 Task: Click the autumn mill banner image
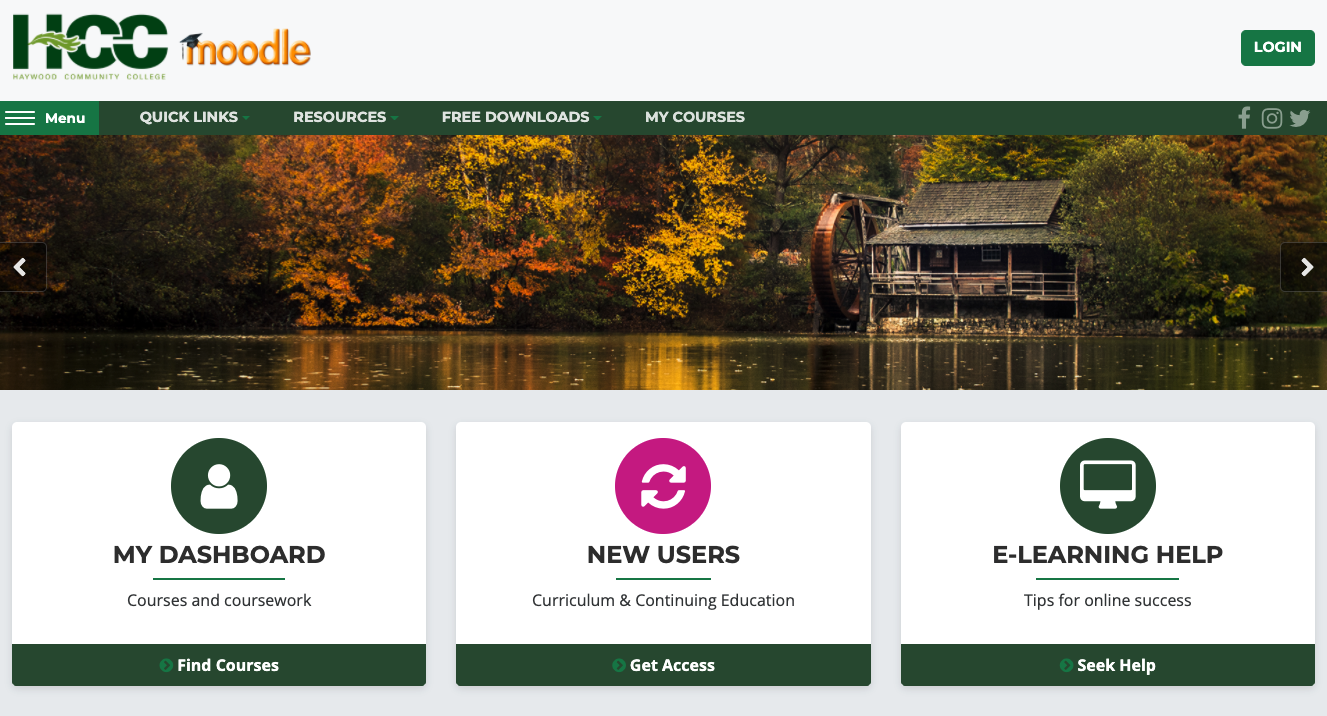pos(663,262)
